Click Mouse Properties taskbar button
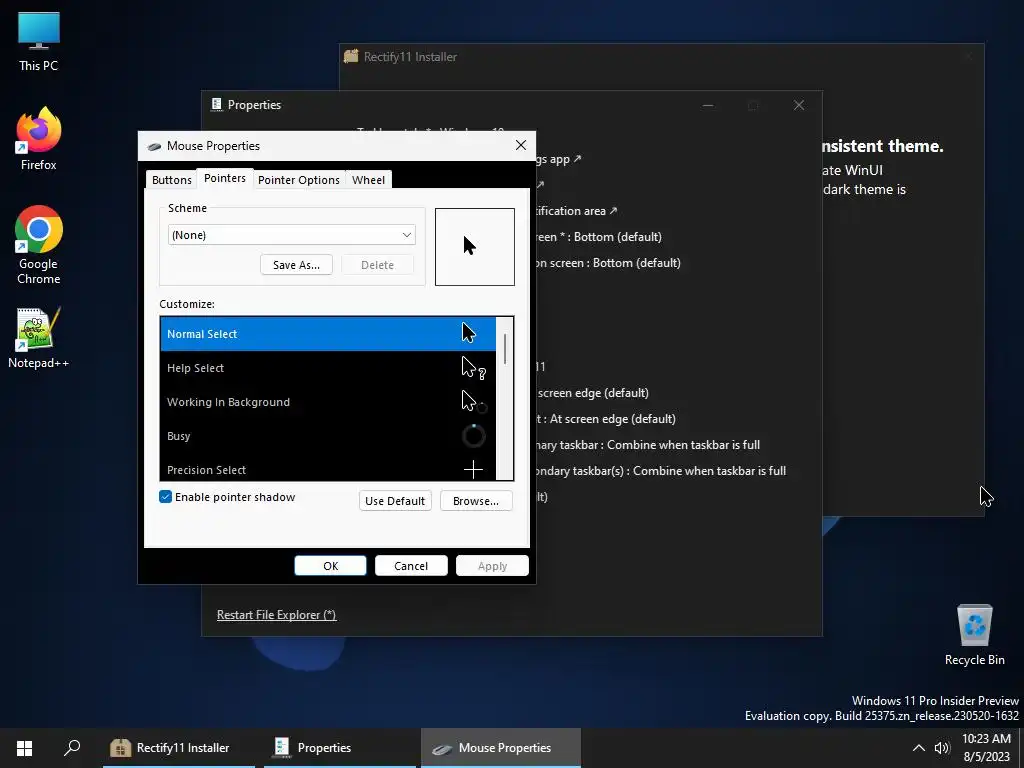Screen dimensions: 1024x768 [x=501, y=748]
